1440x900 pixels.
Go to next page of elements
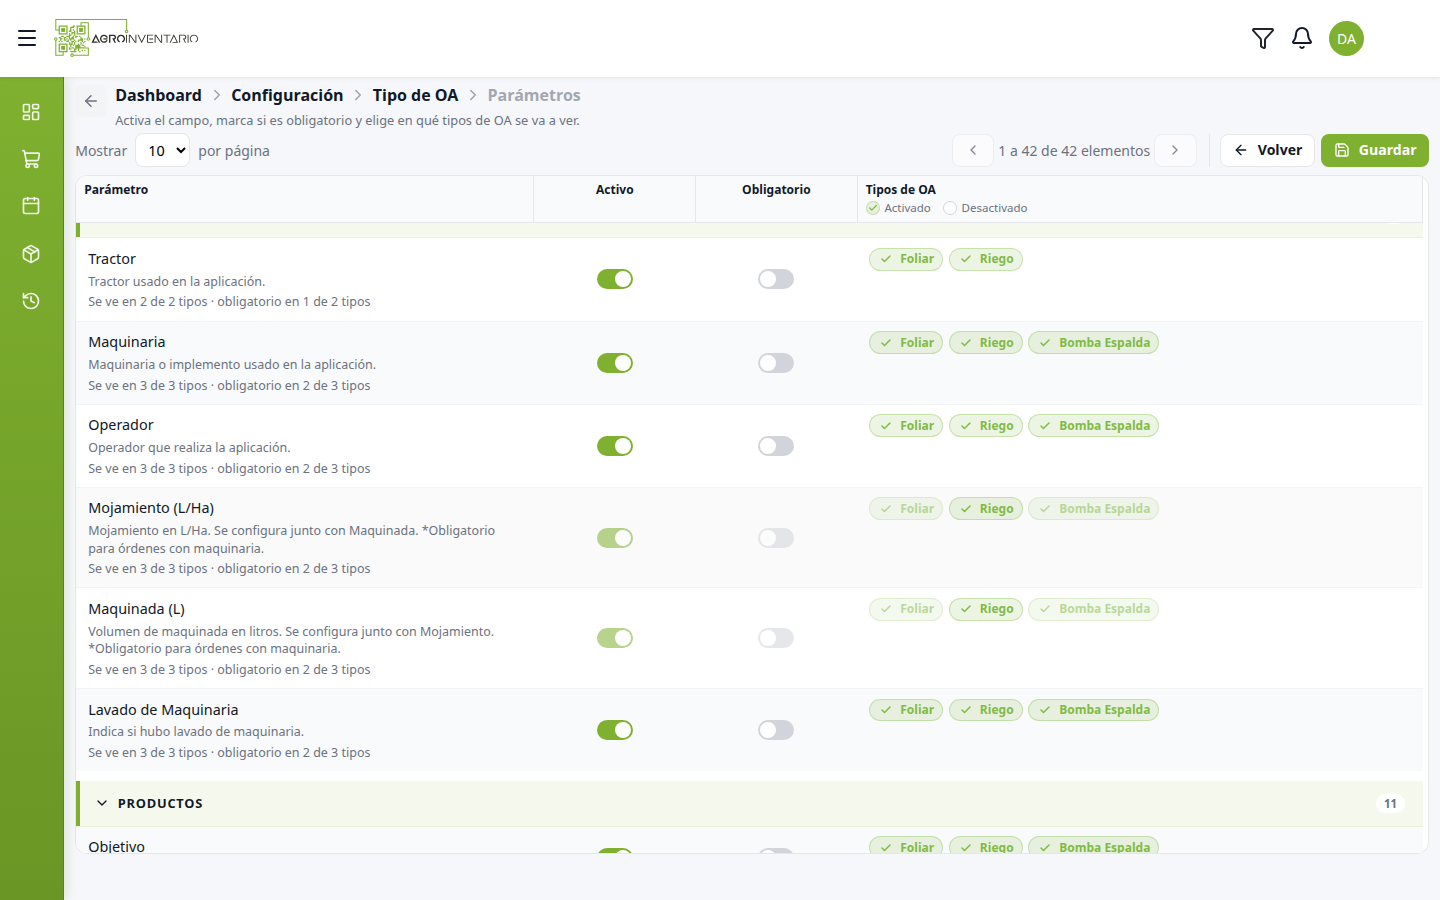[1175, 150]
